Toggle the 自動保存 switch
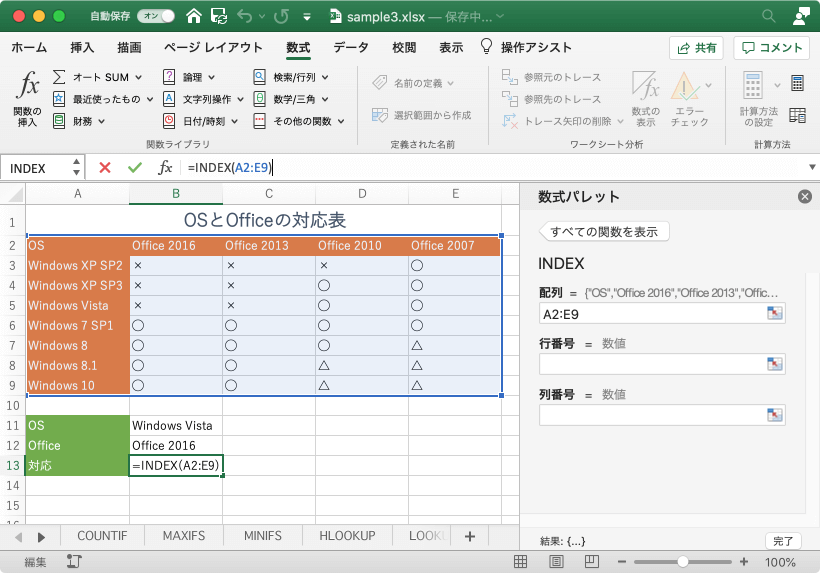The image size is (820, 573). (x=156, y=16)
